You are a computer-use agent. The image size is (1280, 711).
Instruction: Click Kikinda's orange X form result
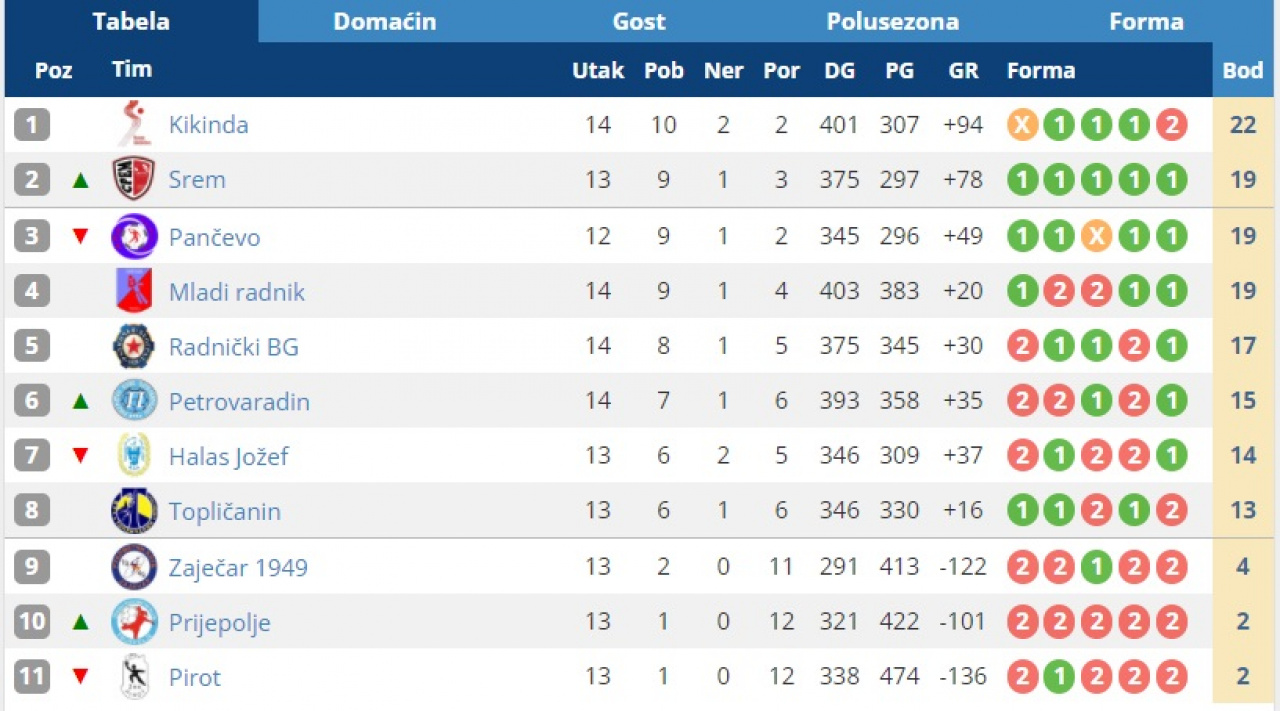click(1022, 125)
